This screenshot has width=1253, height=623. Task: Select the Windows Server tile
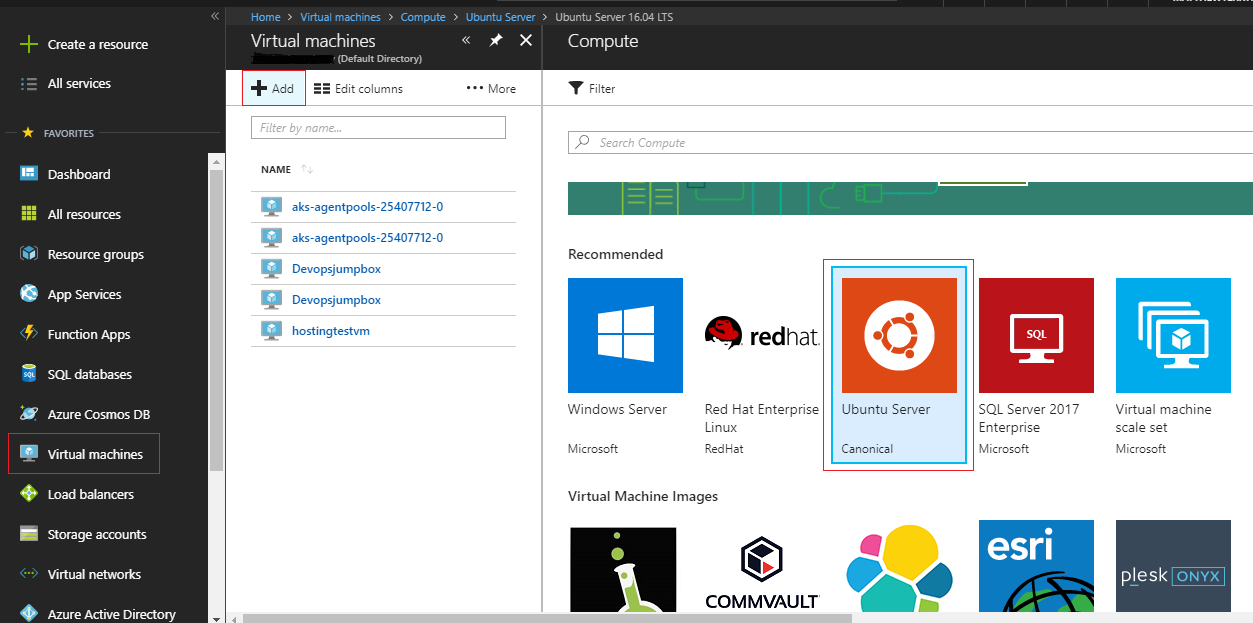[x=625, y=366]
